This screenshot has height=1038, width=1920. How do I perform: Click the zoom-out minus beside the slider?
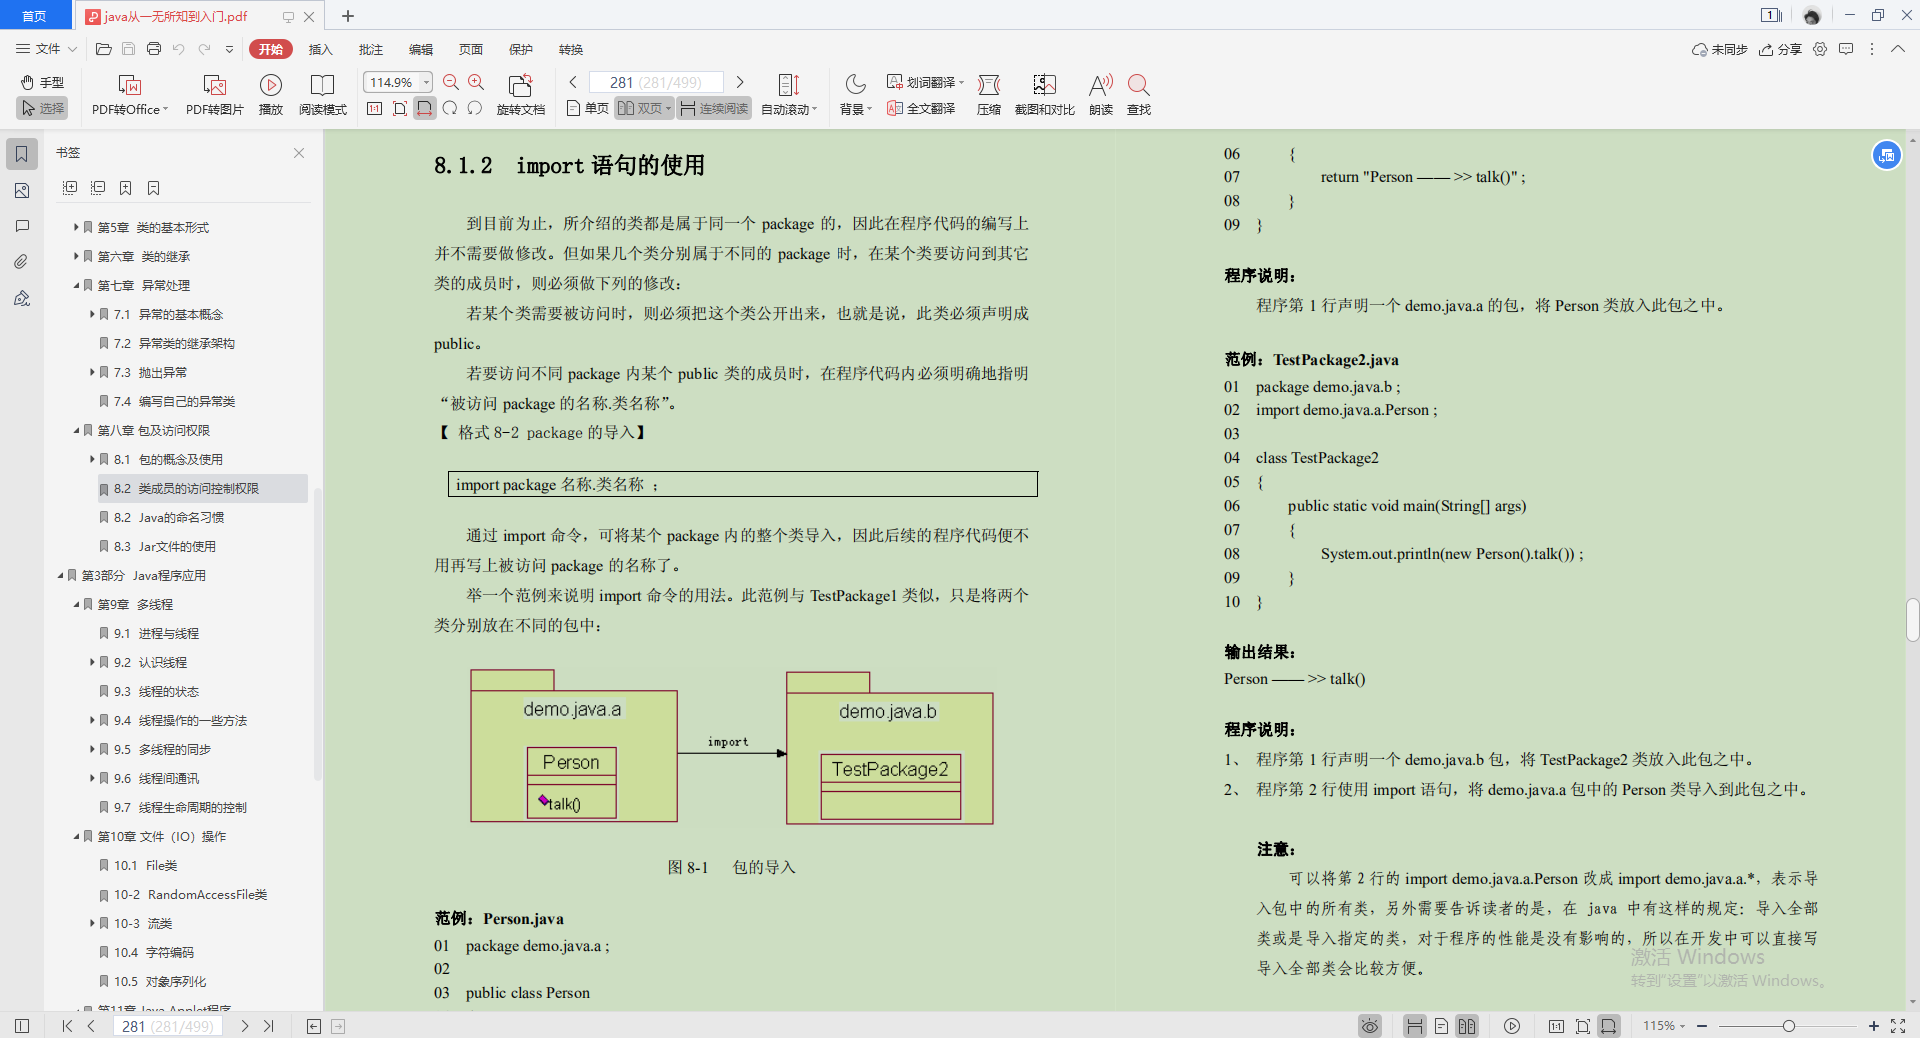click(1702, 1026)
